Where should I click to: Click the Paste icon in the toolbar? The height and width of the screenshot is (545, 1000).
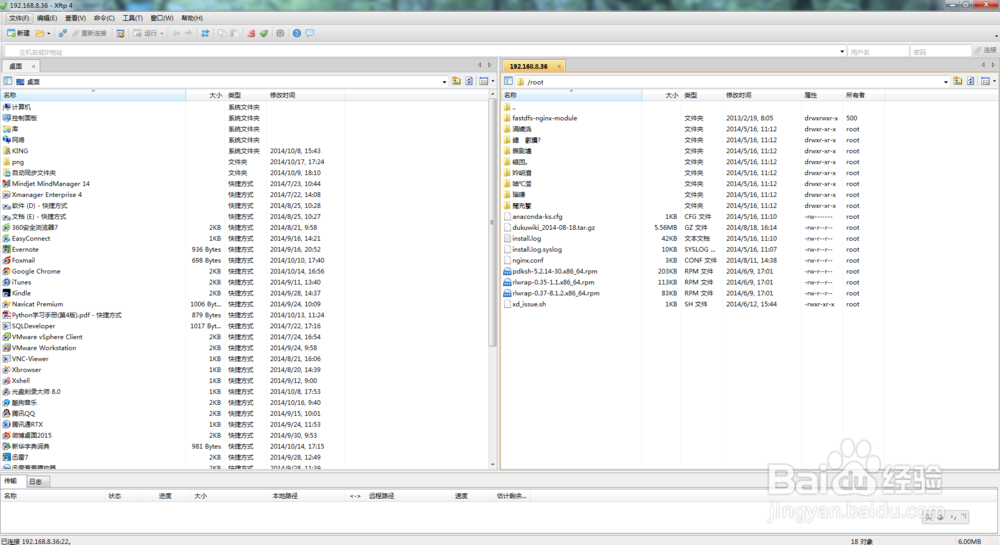(x=234, y=33)
